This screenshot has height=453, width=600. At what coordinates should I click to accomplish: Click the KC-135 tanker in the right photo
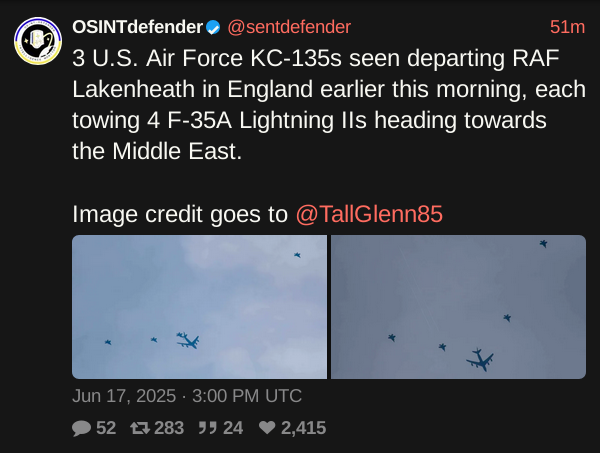point(480,360)
